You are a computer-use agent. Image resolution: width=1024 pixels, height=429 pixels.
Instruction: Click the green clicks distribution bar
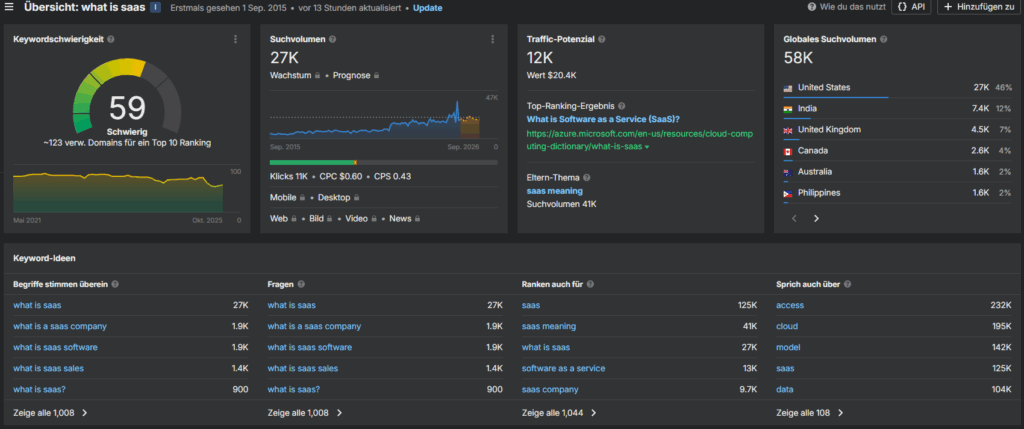pos(312,162)
